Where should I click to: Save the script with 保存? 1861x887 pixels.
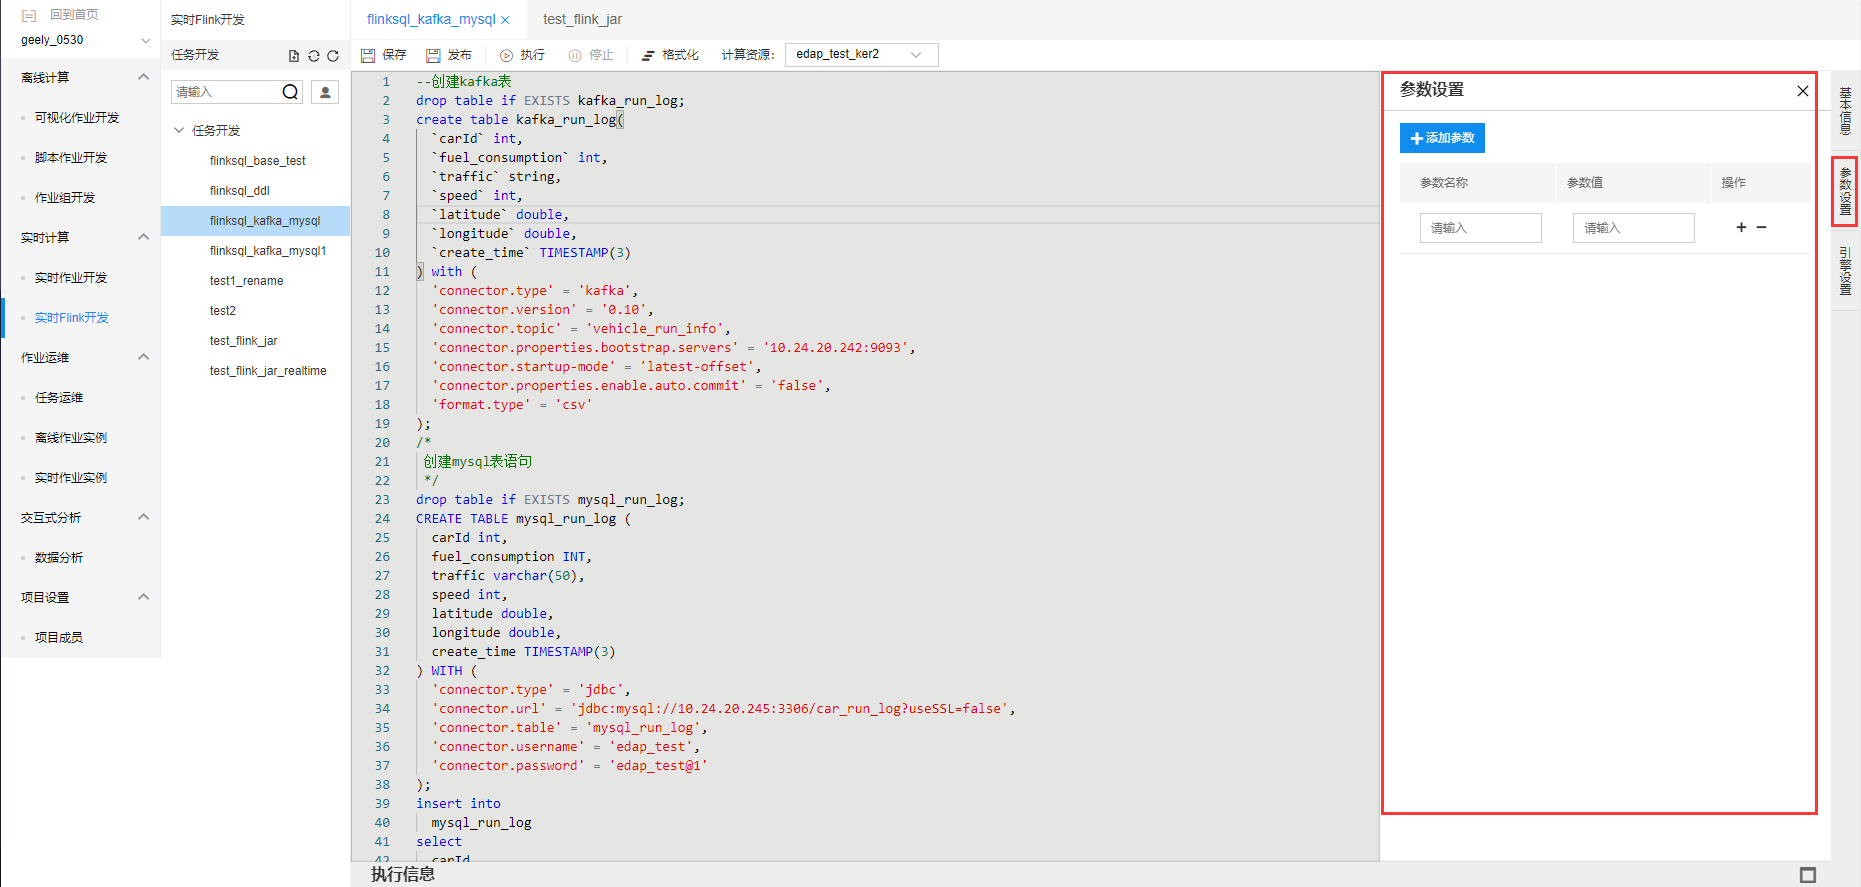point(384,55)
